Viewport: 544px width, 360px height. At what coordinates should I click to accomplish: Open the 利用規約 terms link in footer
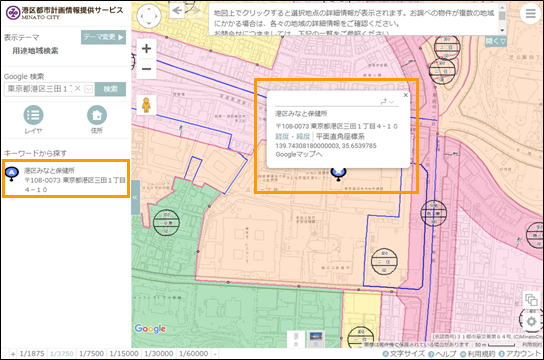[478, 354]
